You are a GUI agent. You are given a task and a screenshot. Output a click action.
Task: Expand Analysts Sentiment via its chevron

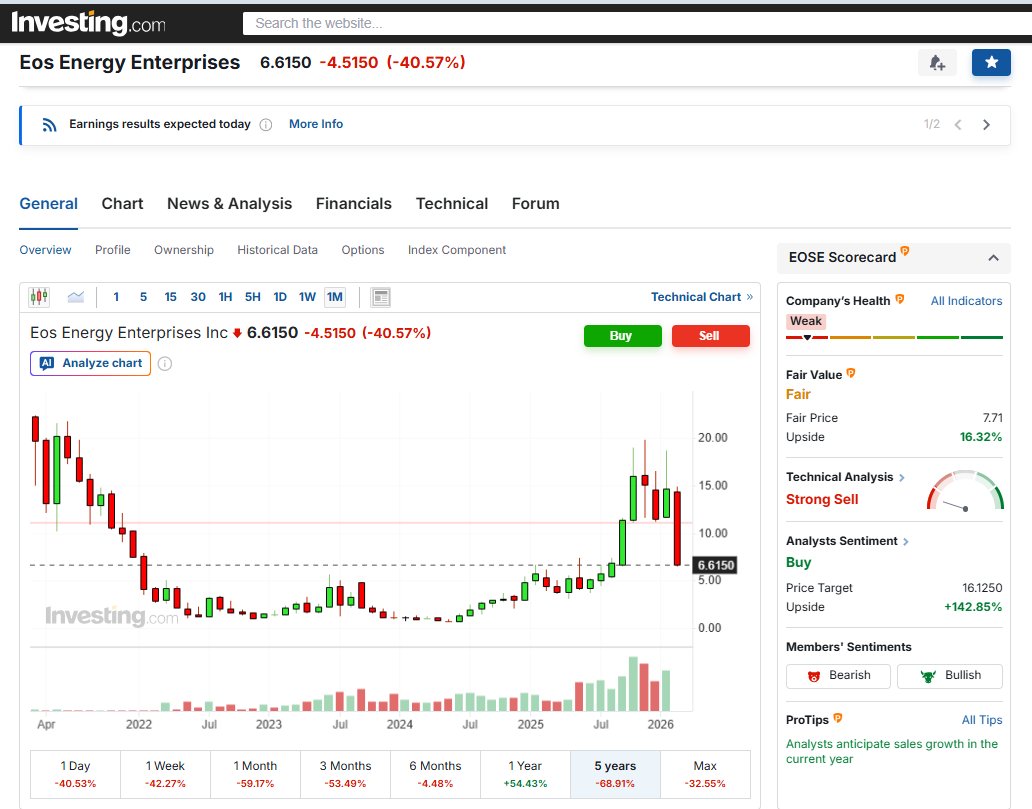[x=906, y=541]
